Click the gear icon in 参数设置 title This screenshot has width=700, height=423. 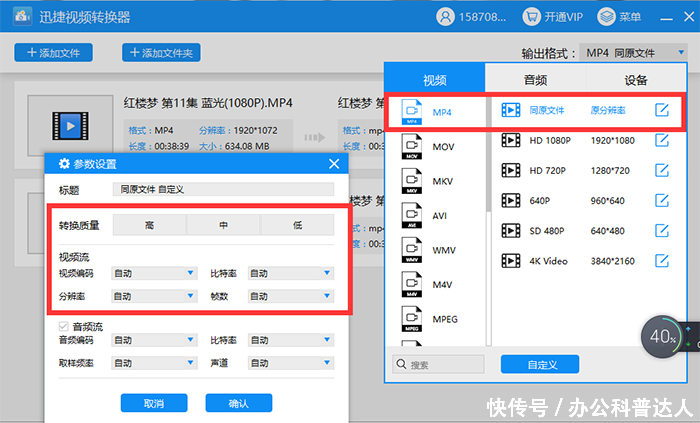64,164
